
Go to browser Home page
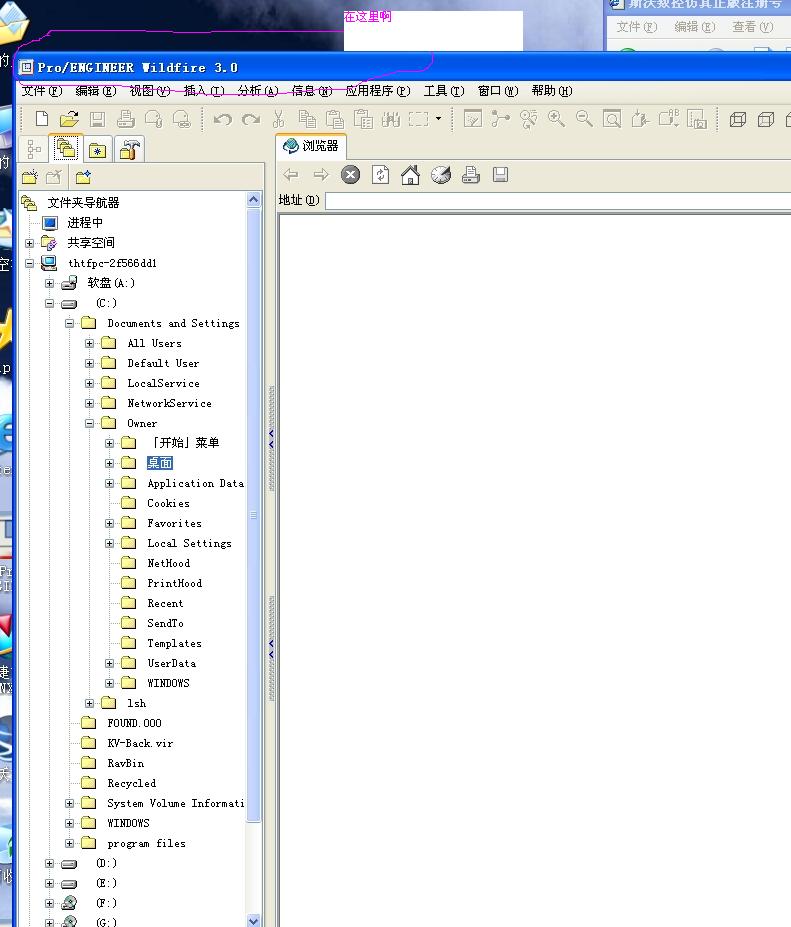[x=410, y=175]
